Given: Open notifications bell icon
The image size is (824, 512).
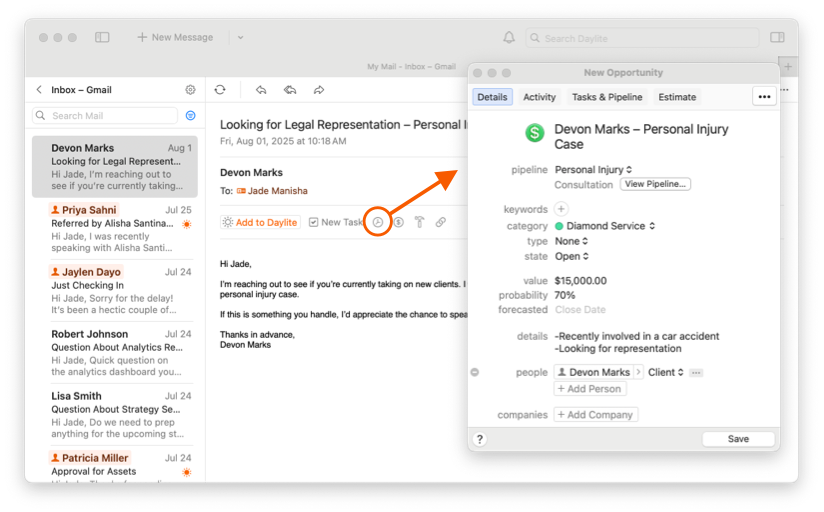Looking at the screenshot, I should 509,38.
